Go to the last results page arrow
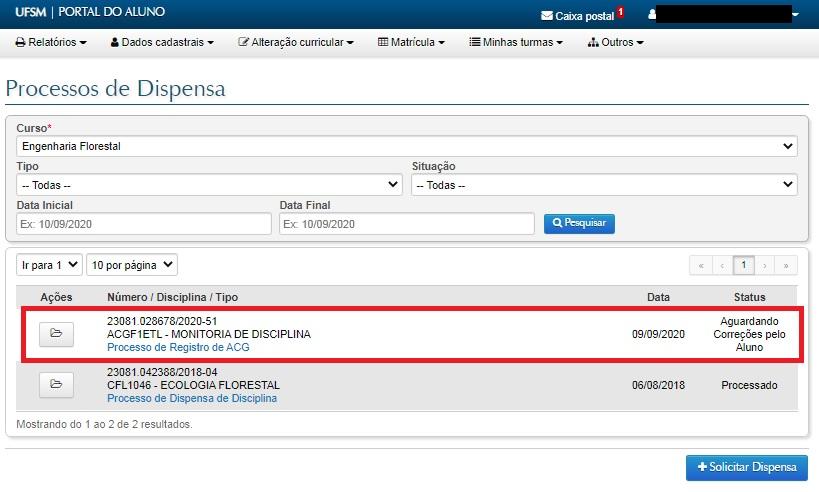The image size is (819, 492). pos(788,265)
